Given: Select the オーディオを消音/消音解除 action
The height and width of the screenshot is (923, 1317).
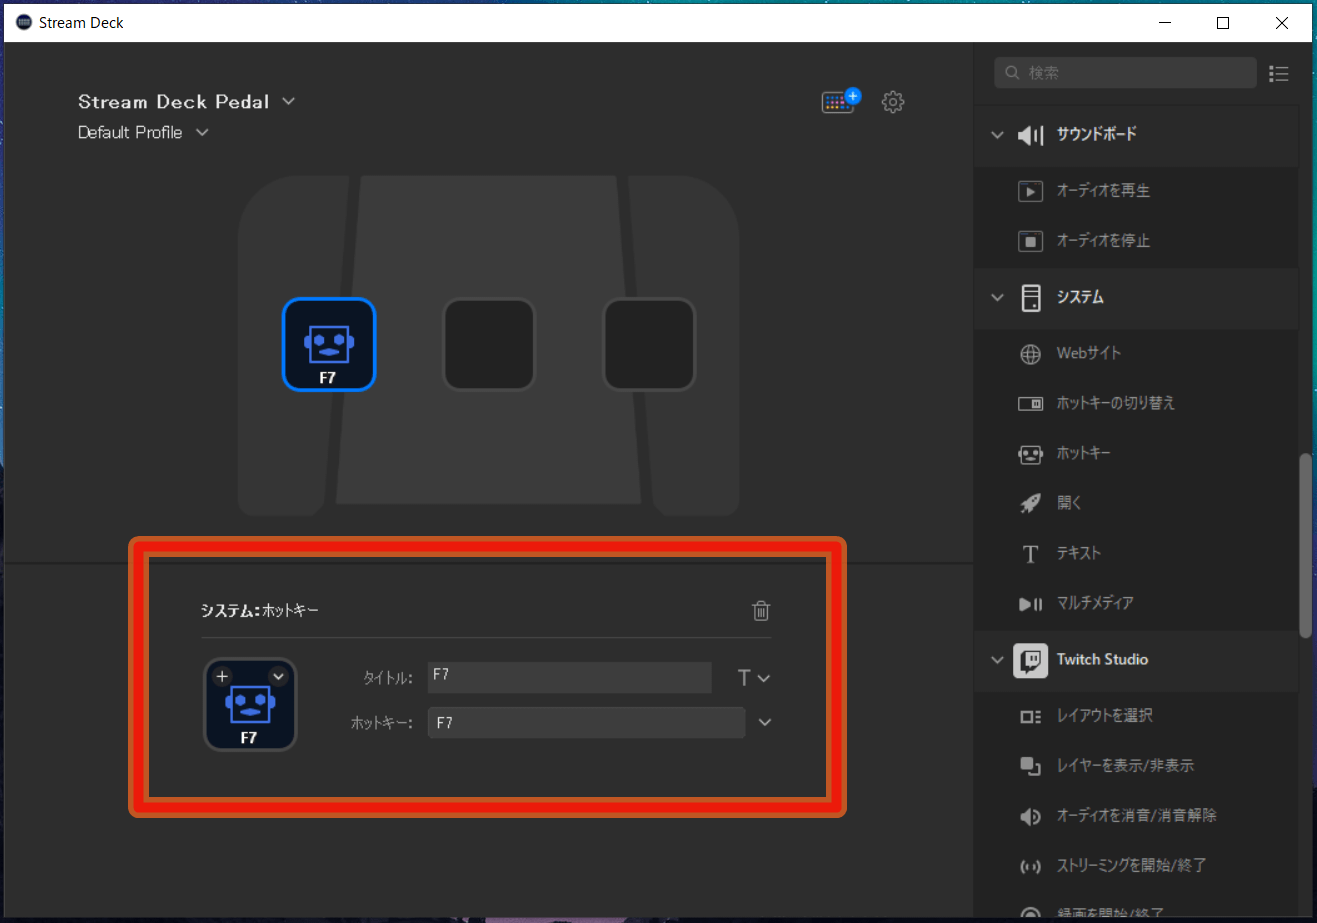Looking at the screenshot, I should tap(1136, 815).
